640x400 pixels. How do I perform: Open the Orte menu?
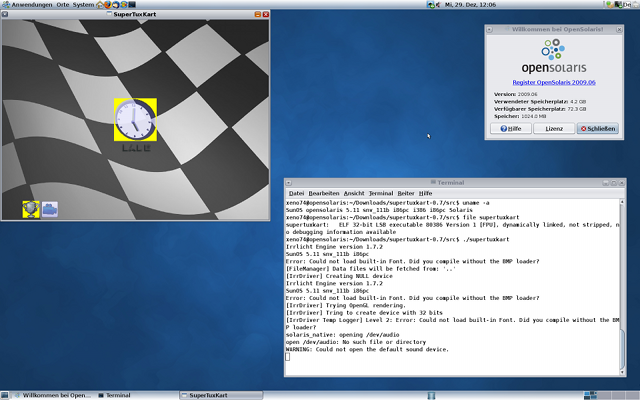click(x=62, y=4)
